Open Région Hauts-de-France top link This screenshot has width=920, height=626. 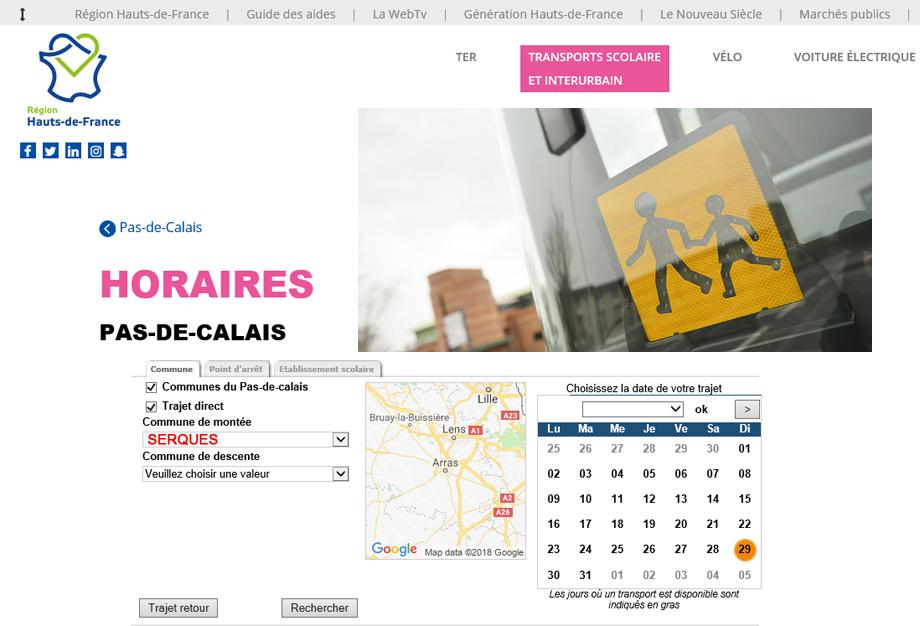pyautogui.click(x=141, y=14)
